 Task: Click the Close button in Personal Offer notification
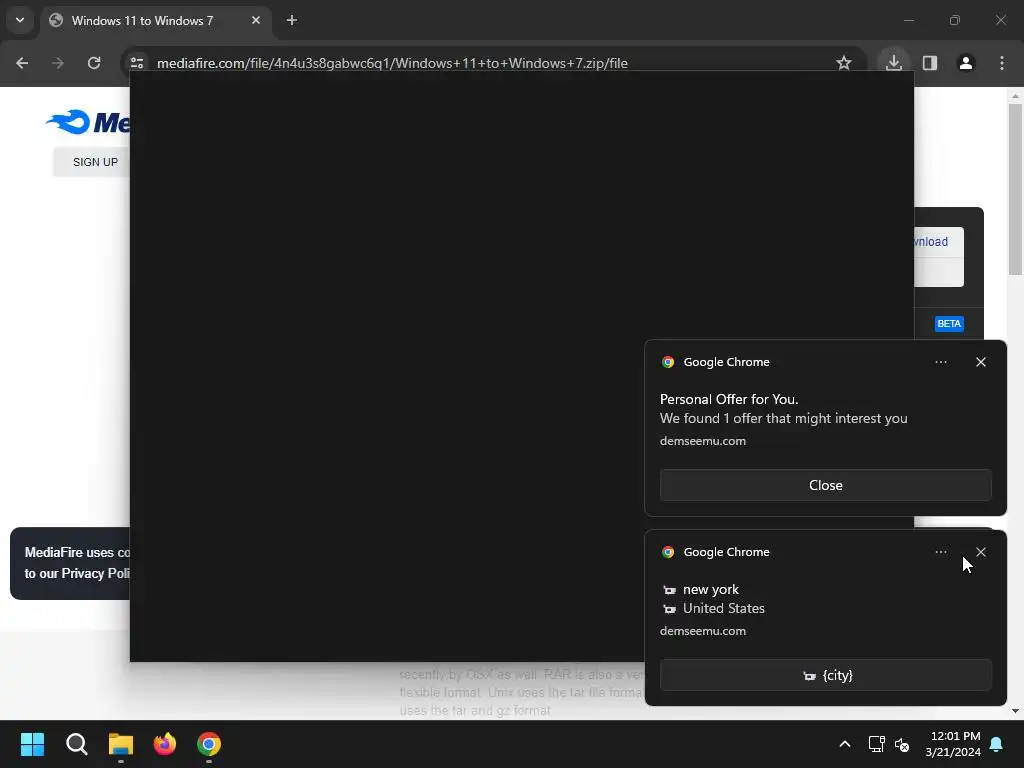click(825, 485)
